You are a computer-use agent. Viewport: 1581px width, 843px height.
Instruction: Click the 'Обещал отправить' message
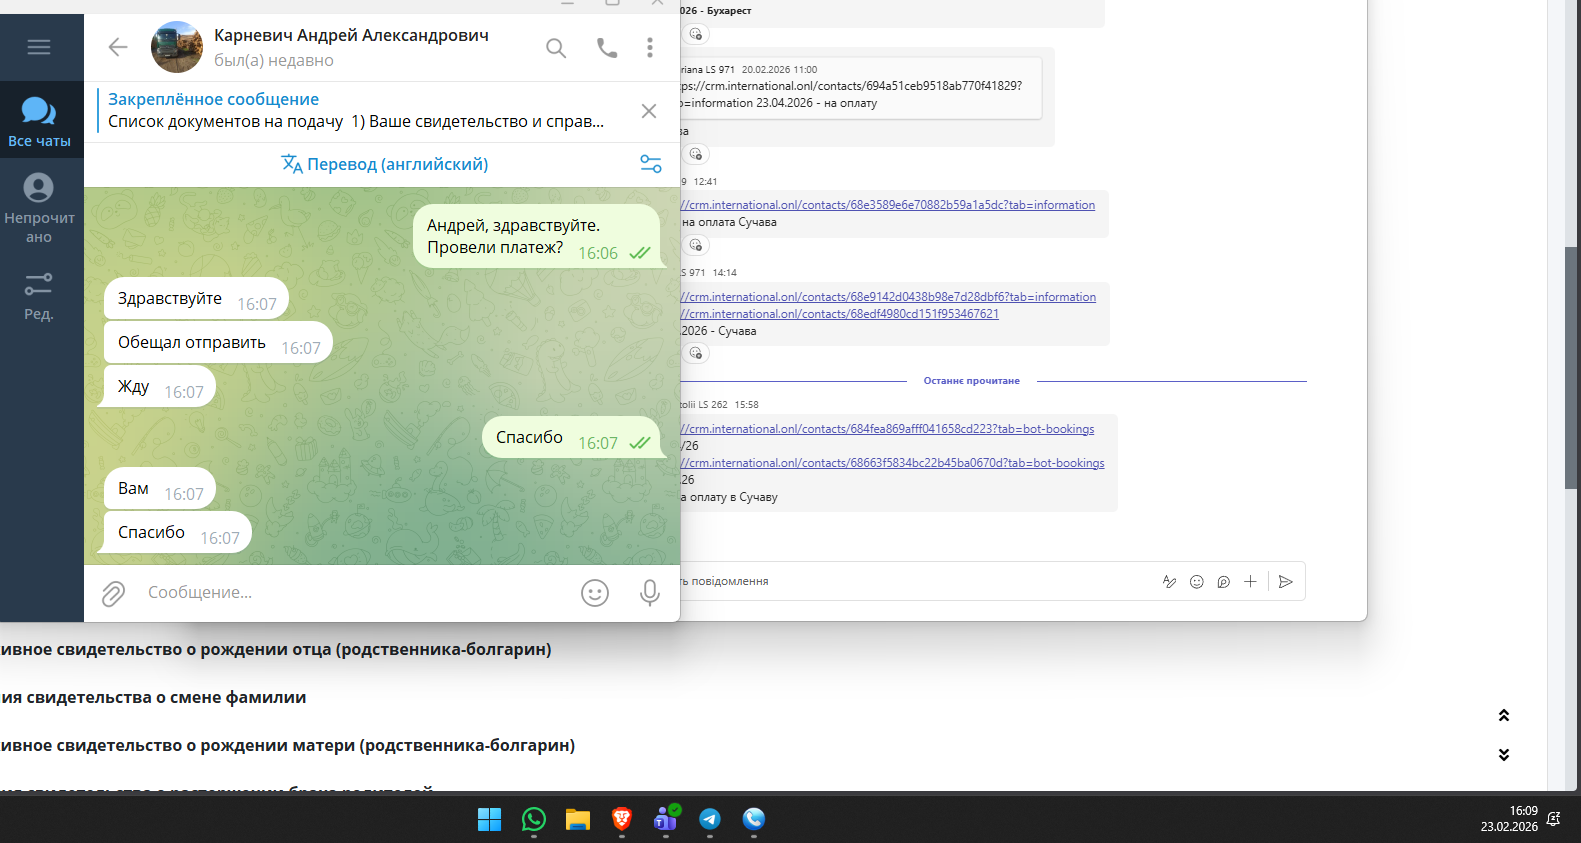(218, 343)
